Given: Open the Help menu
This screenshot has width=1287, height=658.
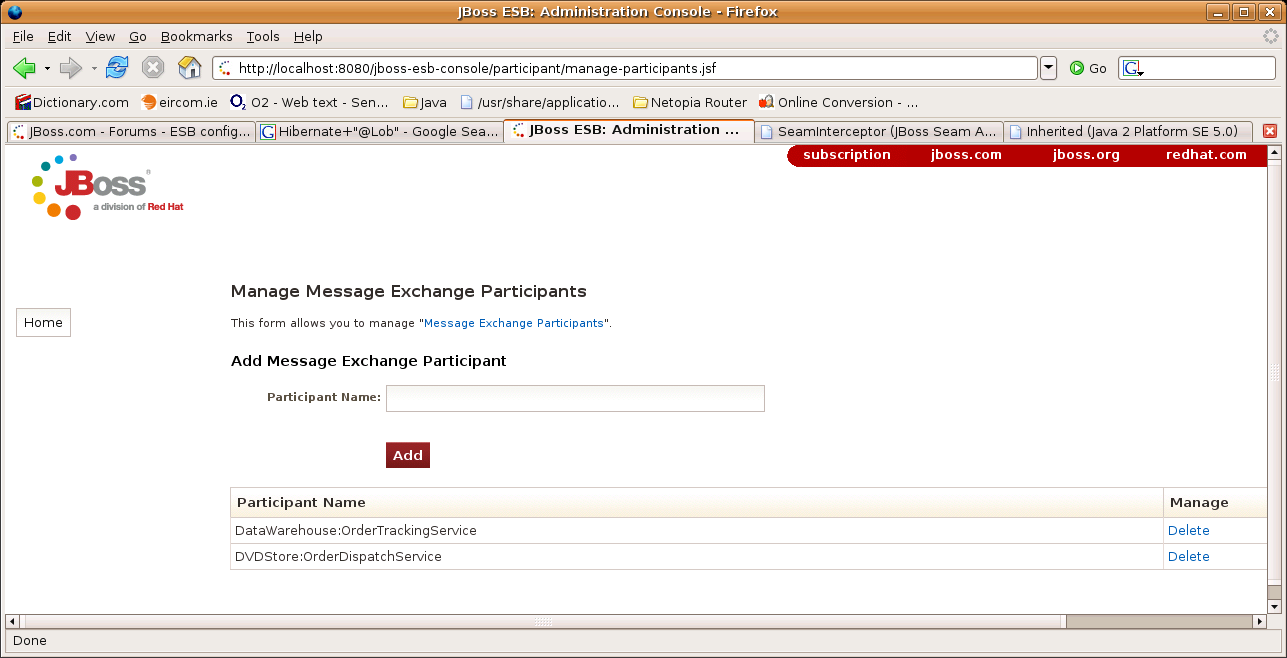Looking at the screenshot, I should pyautogui.click(x=308, y=36).
